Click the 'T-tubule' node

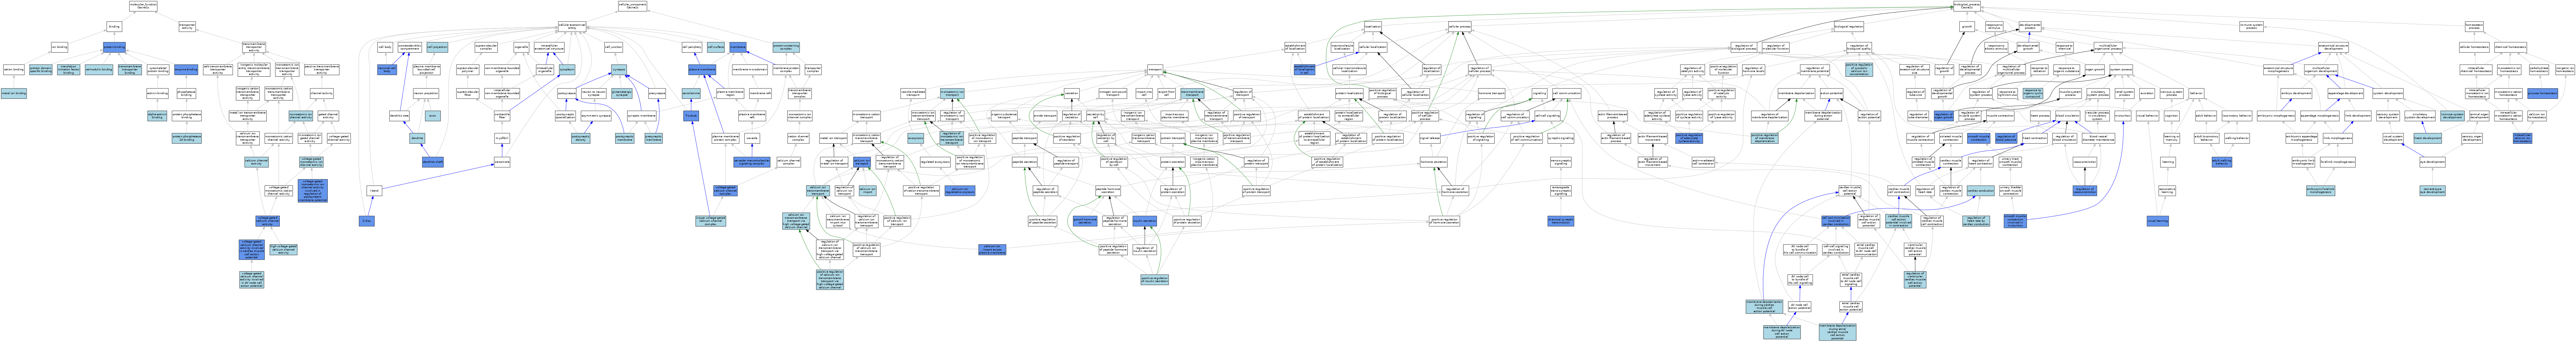coord(691,116)
